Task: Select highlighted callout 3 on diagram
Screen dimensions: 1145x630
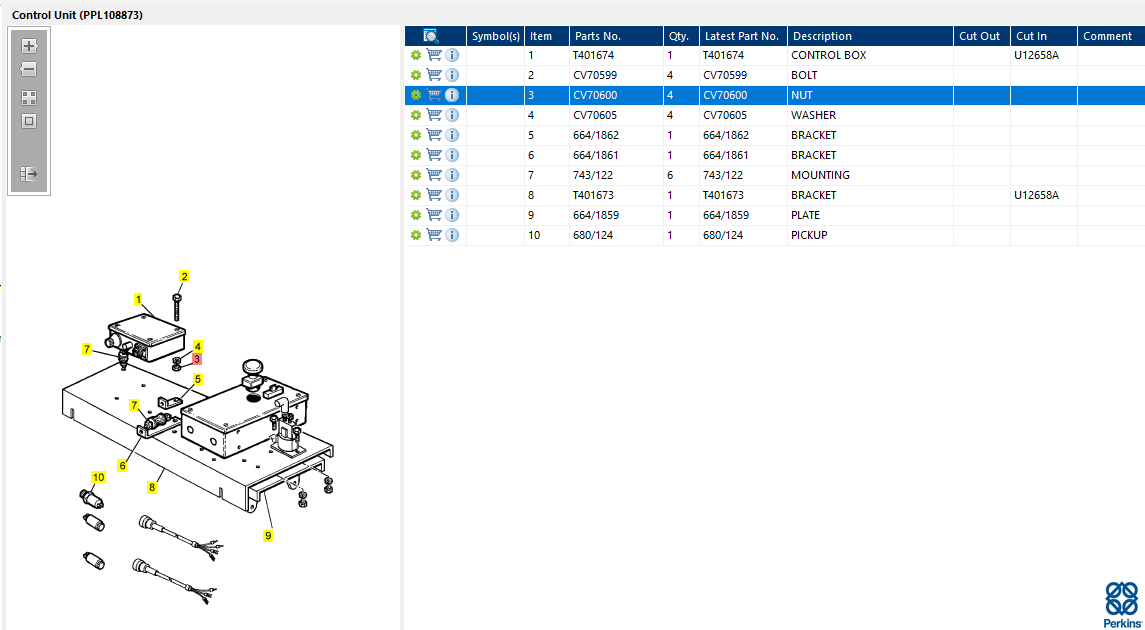Action: [x=197, y=358]
